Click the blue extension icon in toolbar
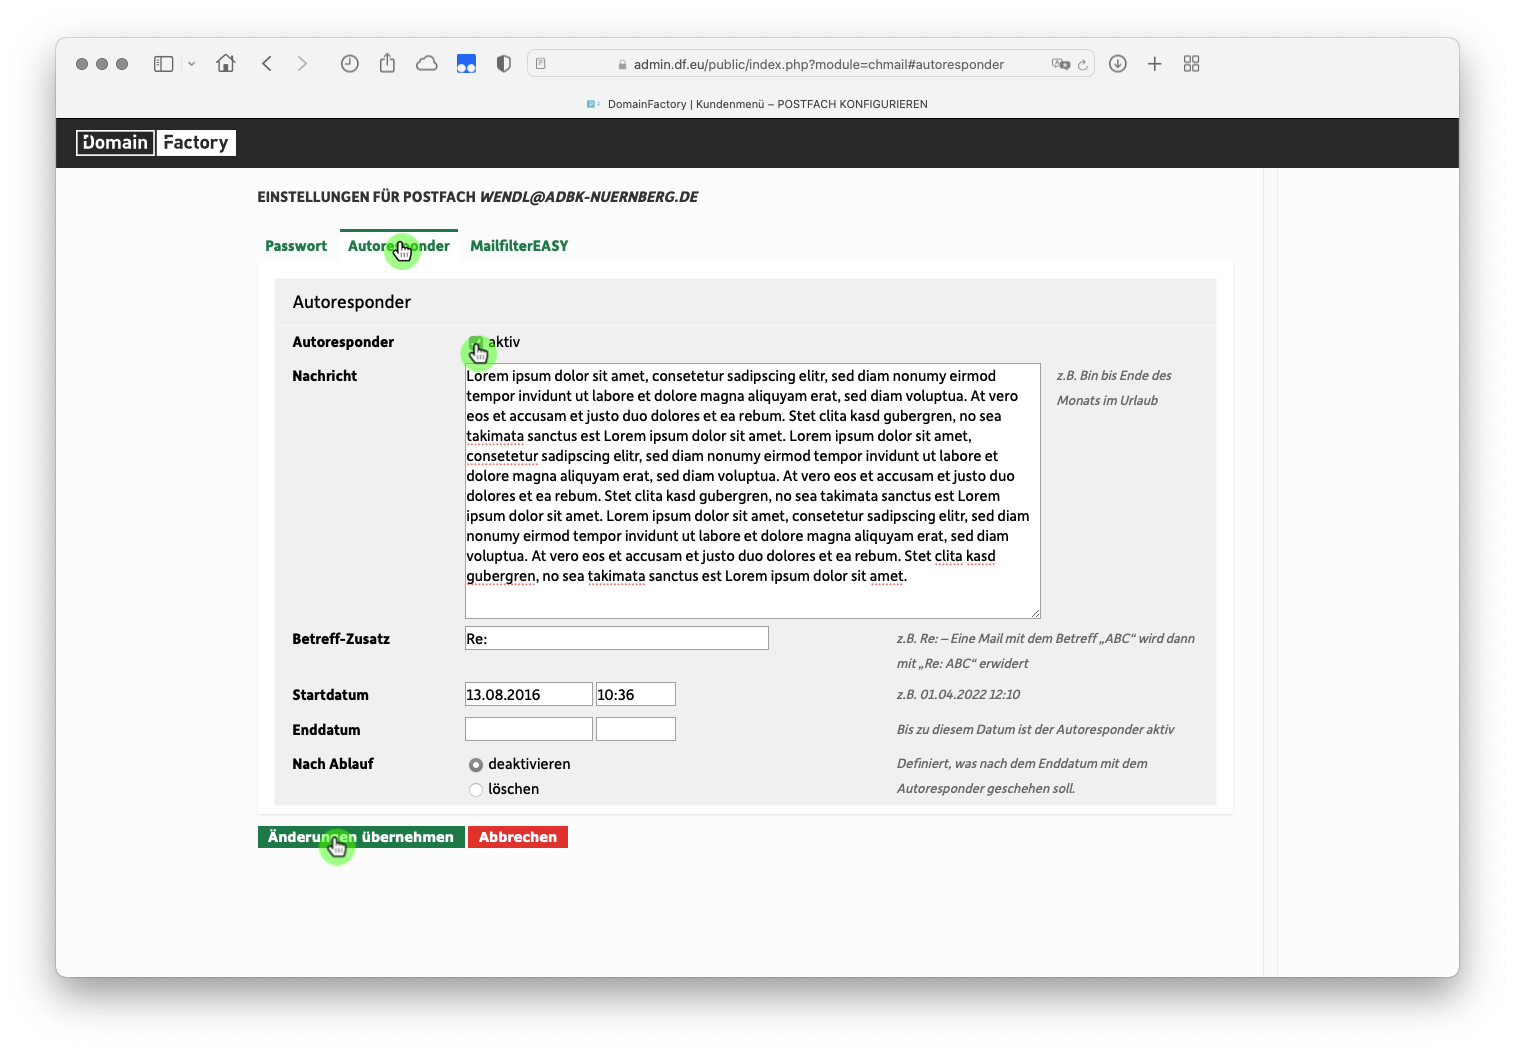Screen dimensions: 1515x1051 pos(466,64)
